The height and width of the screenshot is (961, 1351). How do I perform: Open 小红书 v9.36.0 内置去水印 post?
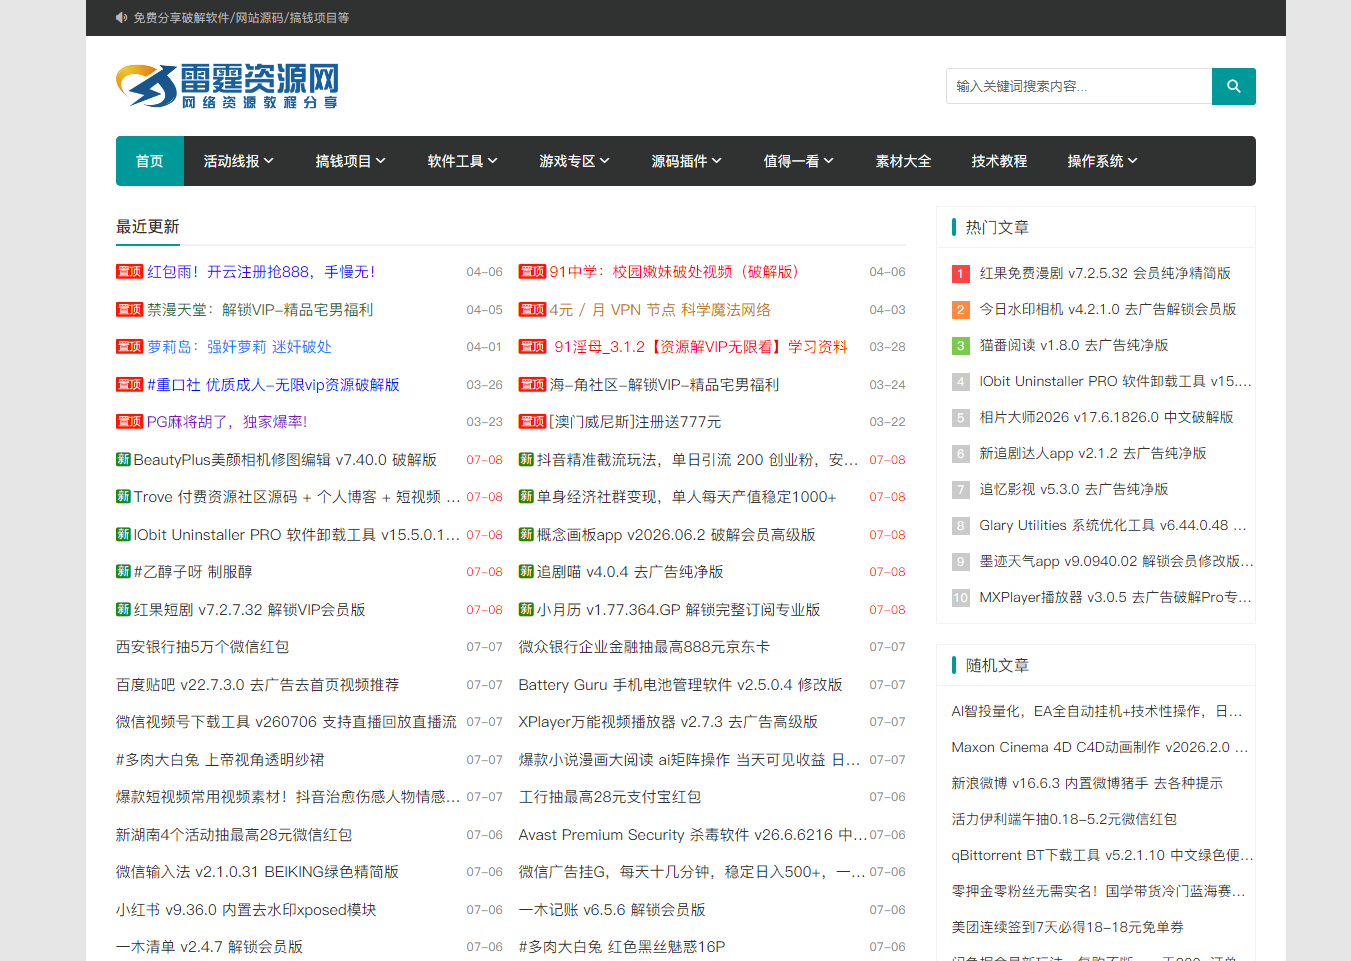coord(246,910)
